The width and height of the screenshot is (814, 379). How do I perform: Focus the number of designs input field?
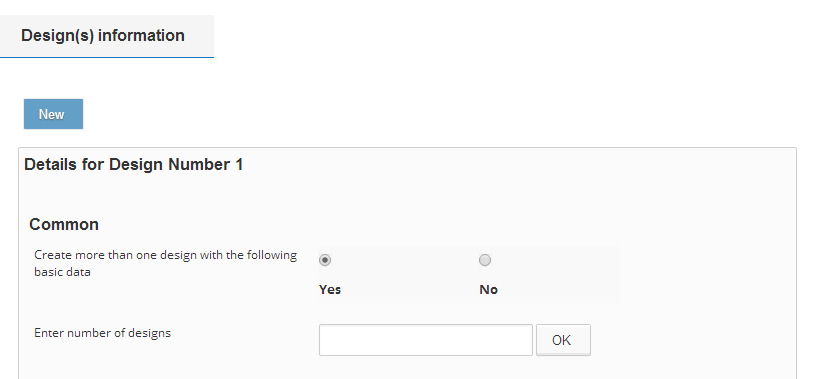click(426, 340)
